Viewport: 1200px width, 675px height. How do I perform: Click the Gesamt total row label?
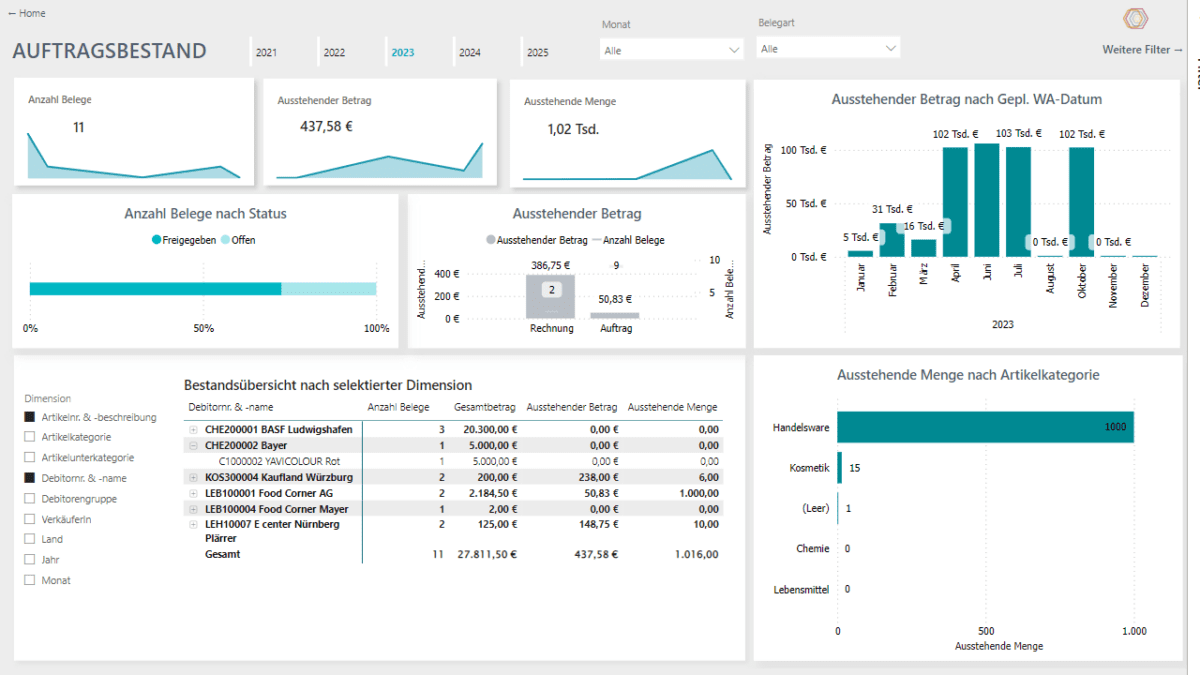223,554
